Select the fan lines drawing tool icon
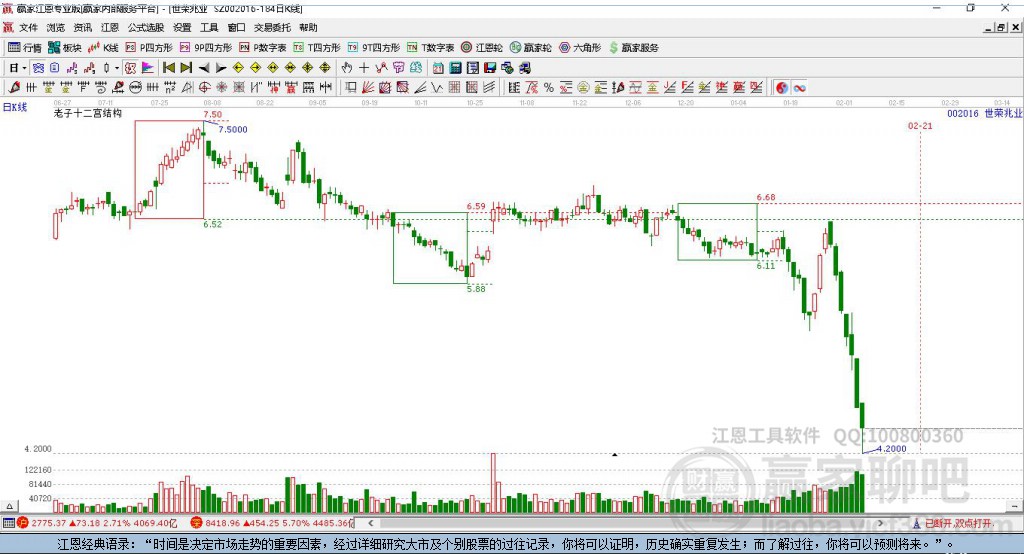Viewport: 1024px width, 554px height. pyautogui.click(x=368, y=88)
